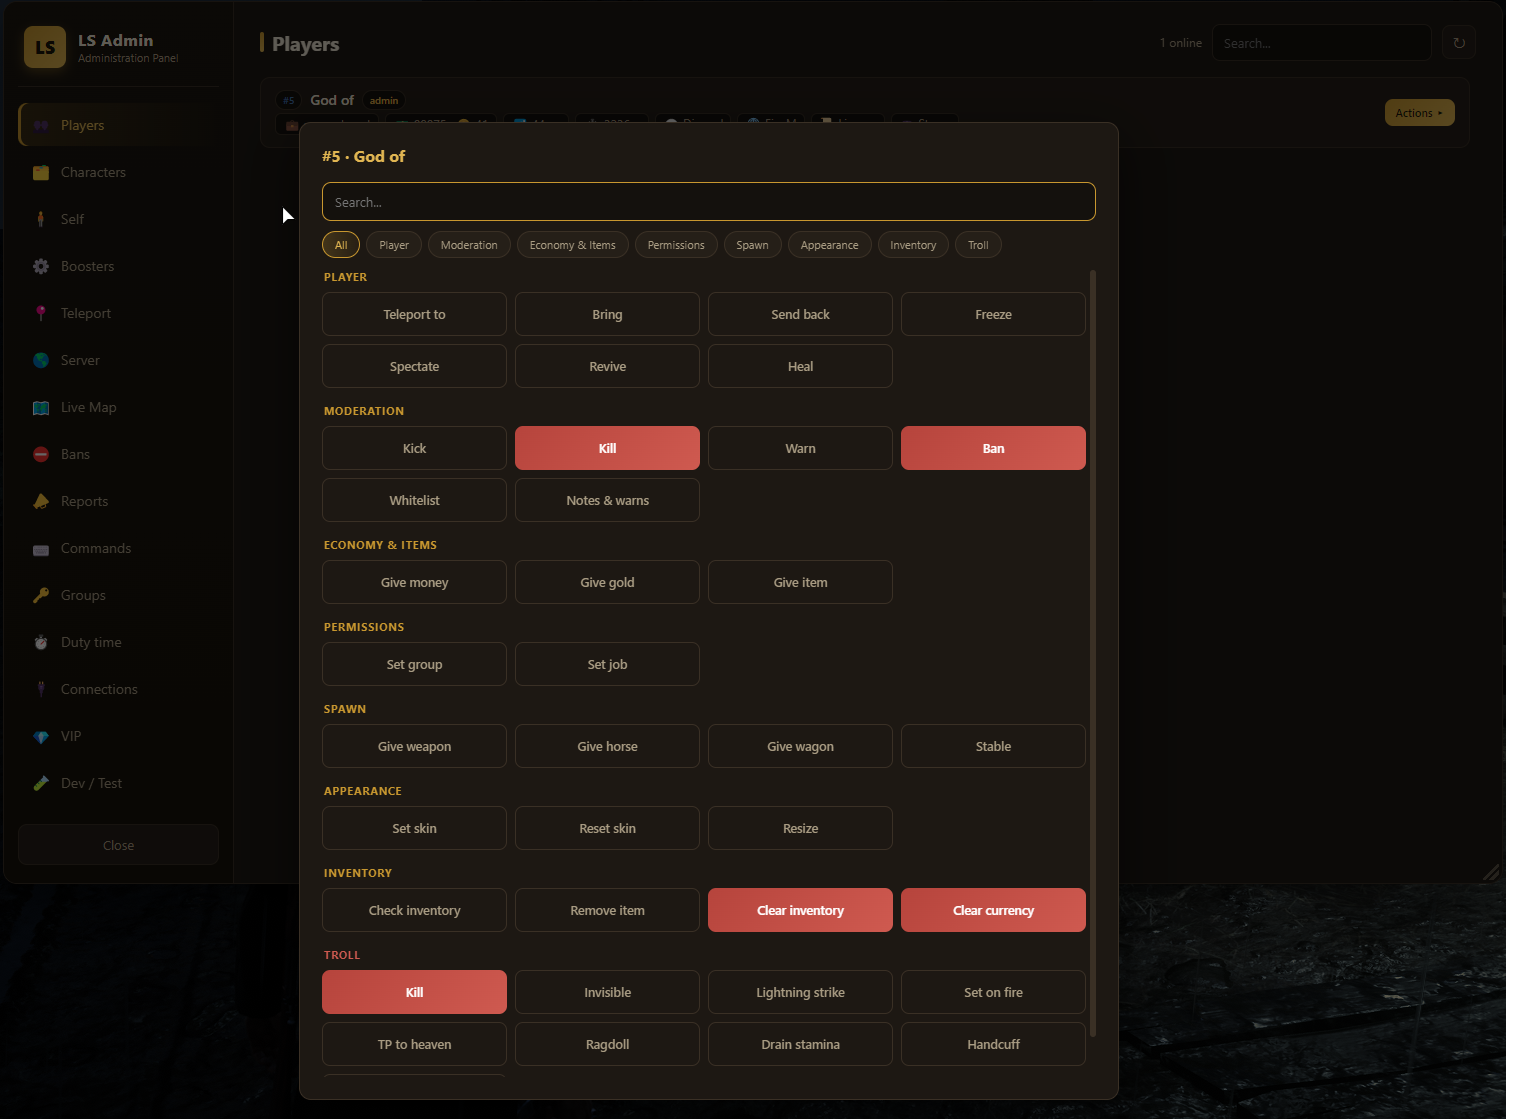Click the Groups key icon

[41, 595]
